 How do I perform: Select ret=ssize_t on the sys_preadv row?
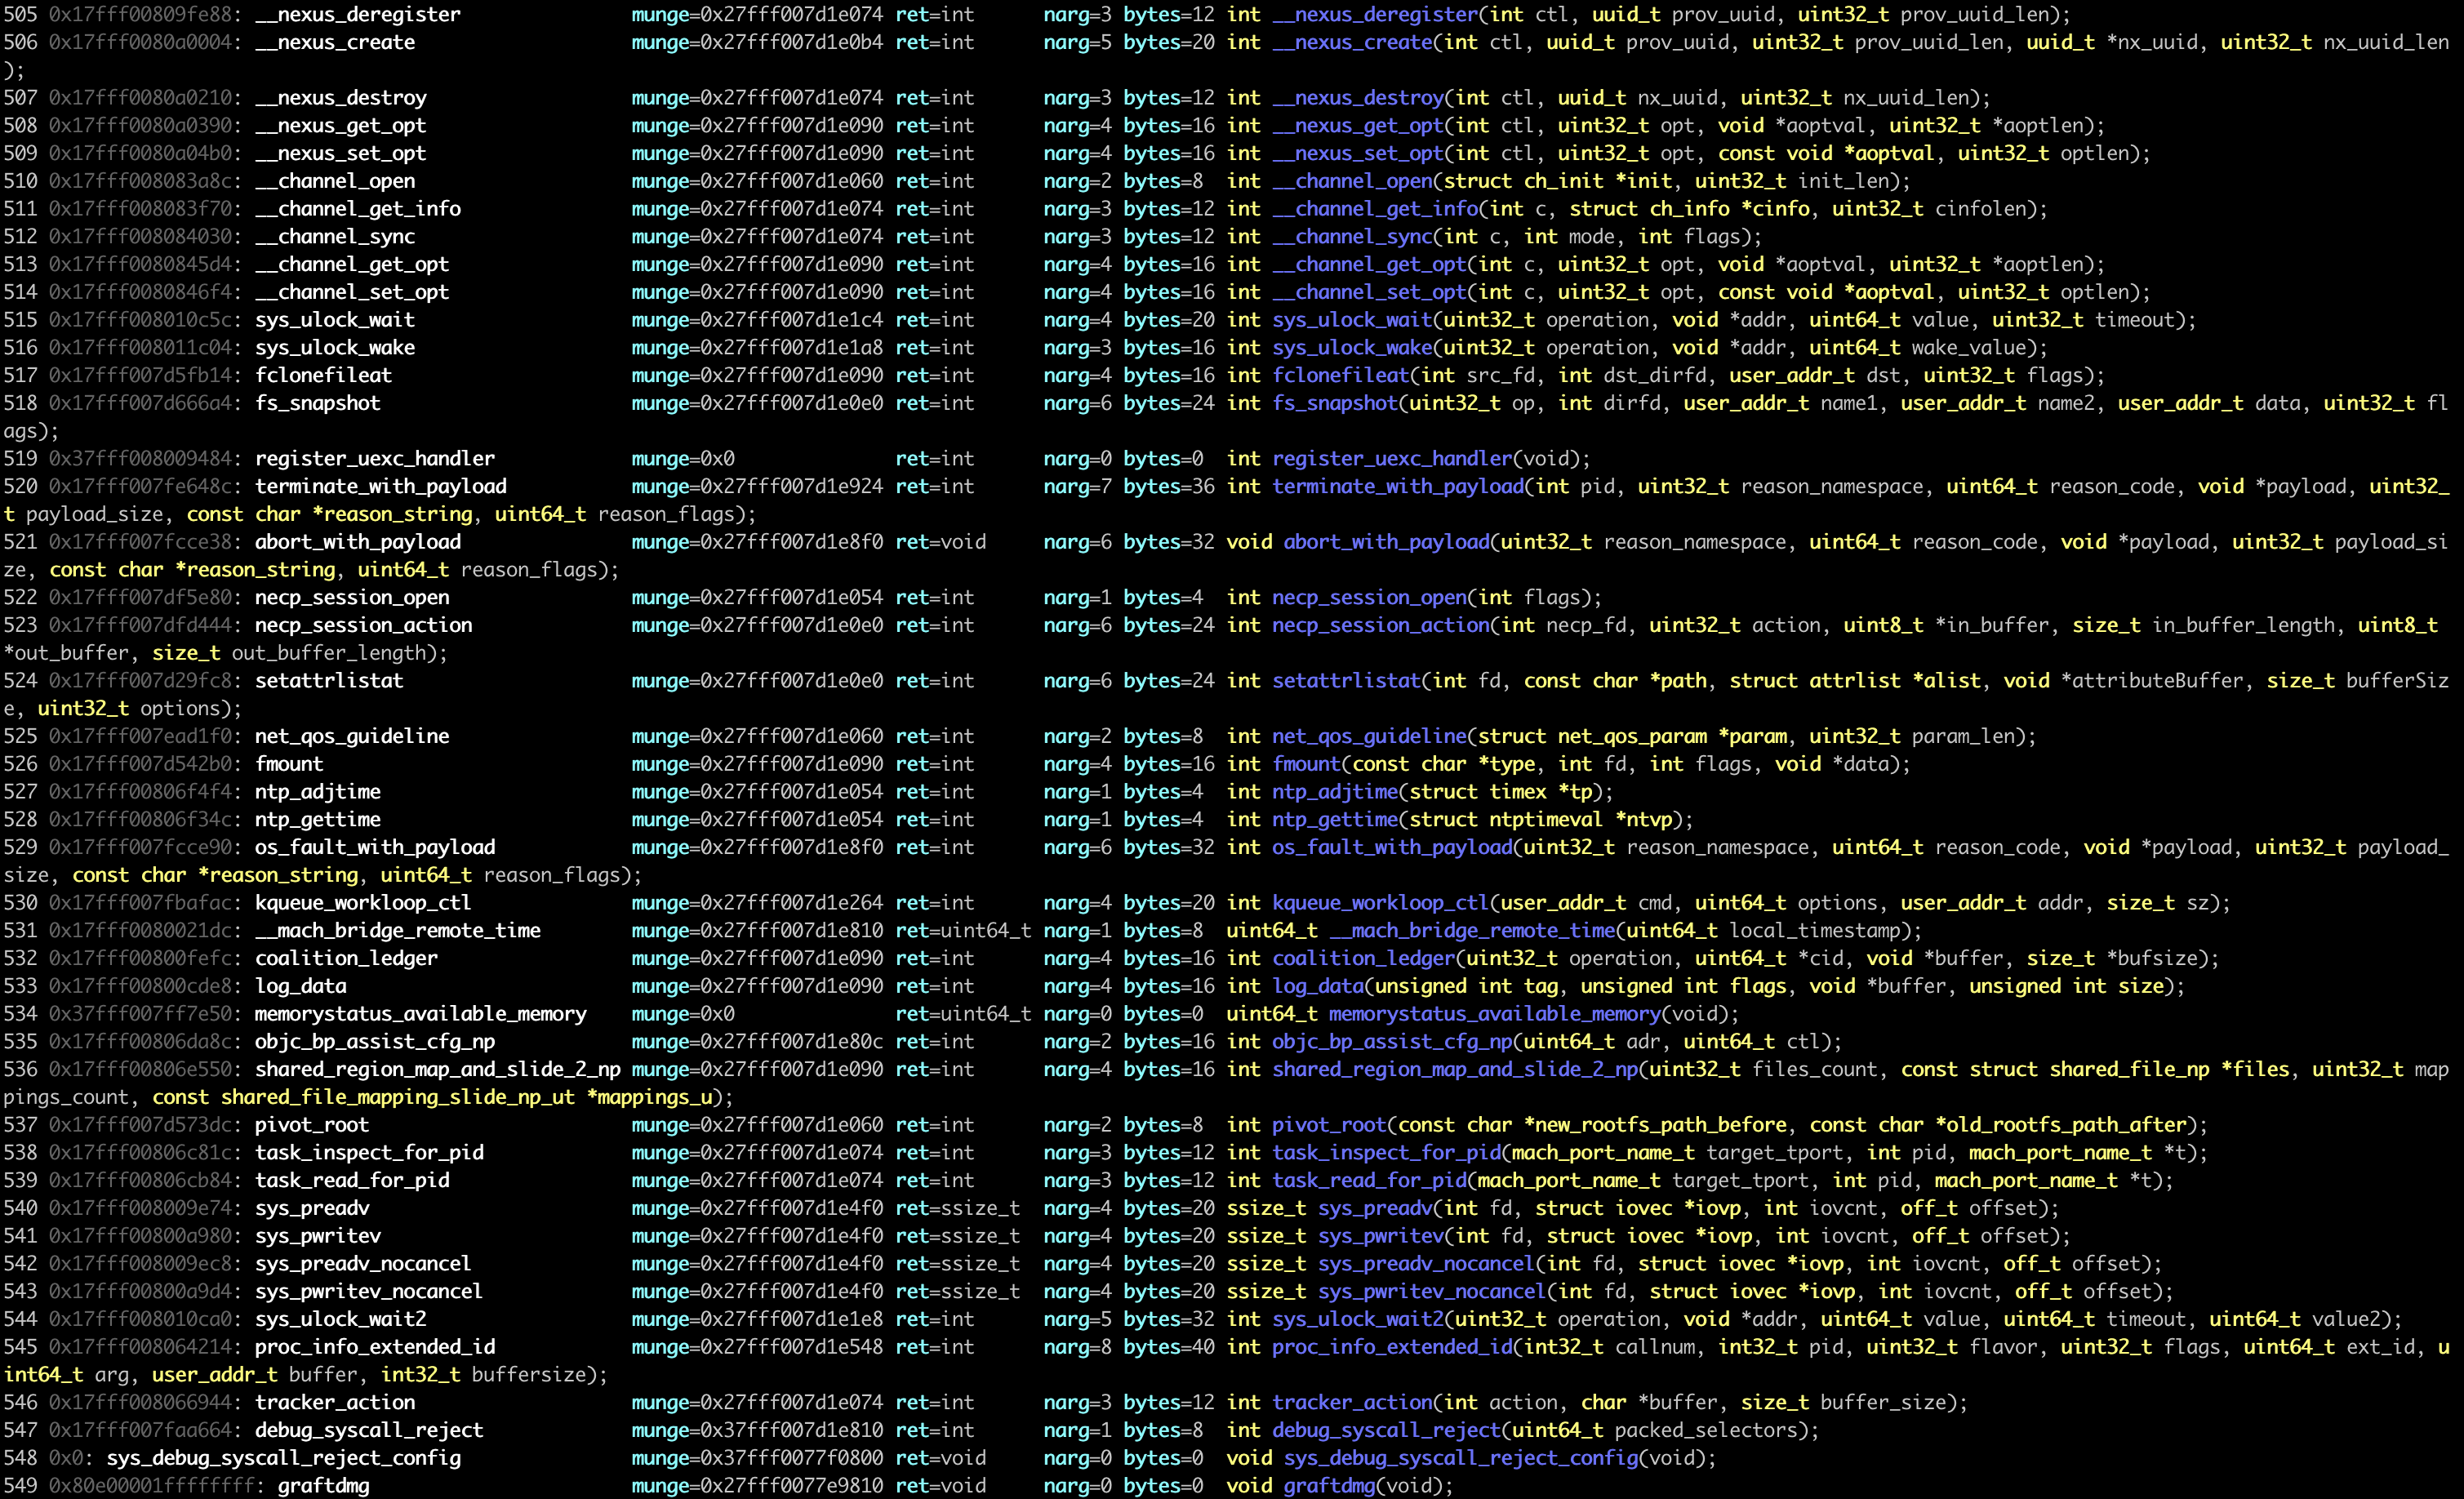coord(958,1208)
